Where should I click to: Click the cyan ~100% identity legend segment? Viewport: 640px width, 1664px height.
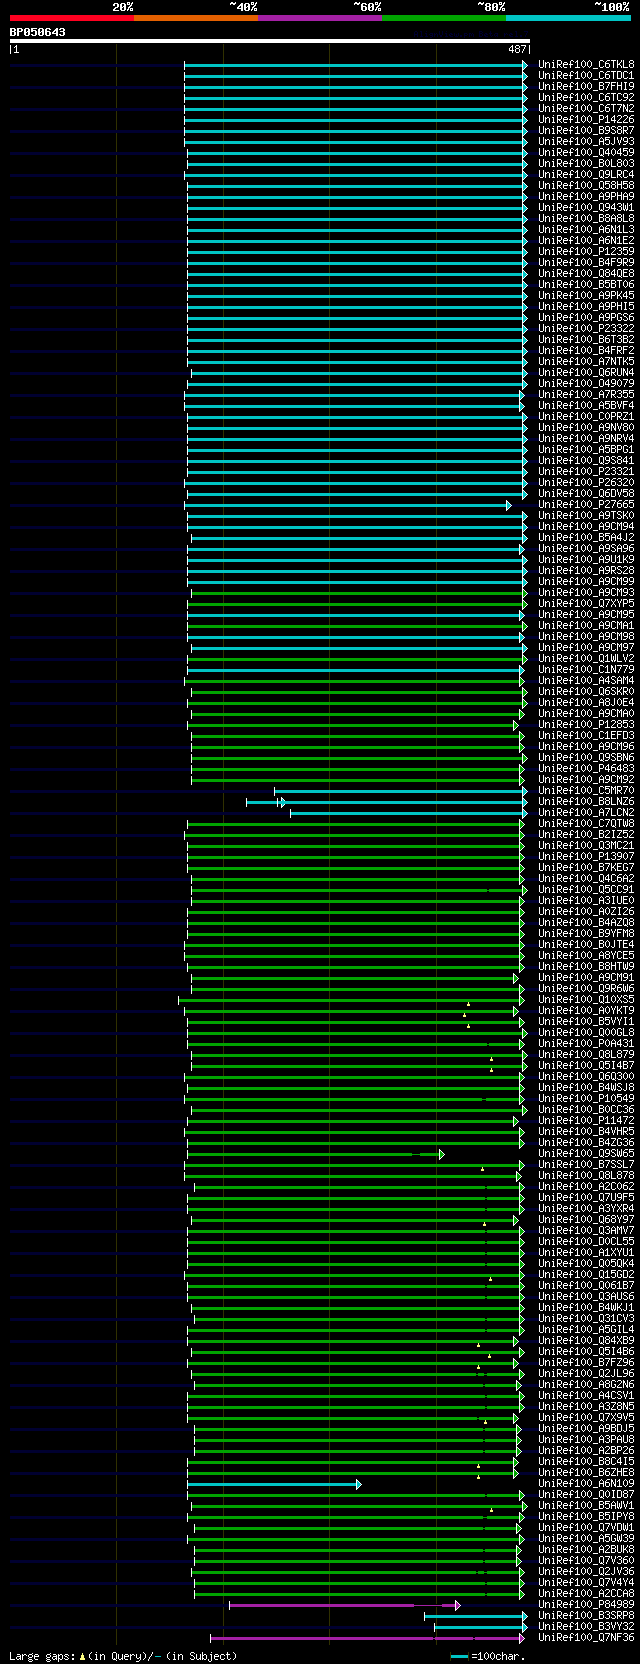[568, 17]
